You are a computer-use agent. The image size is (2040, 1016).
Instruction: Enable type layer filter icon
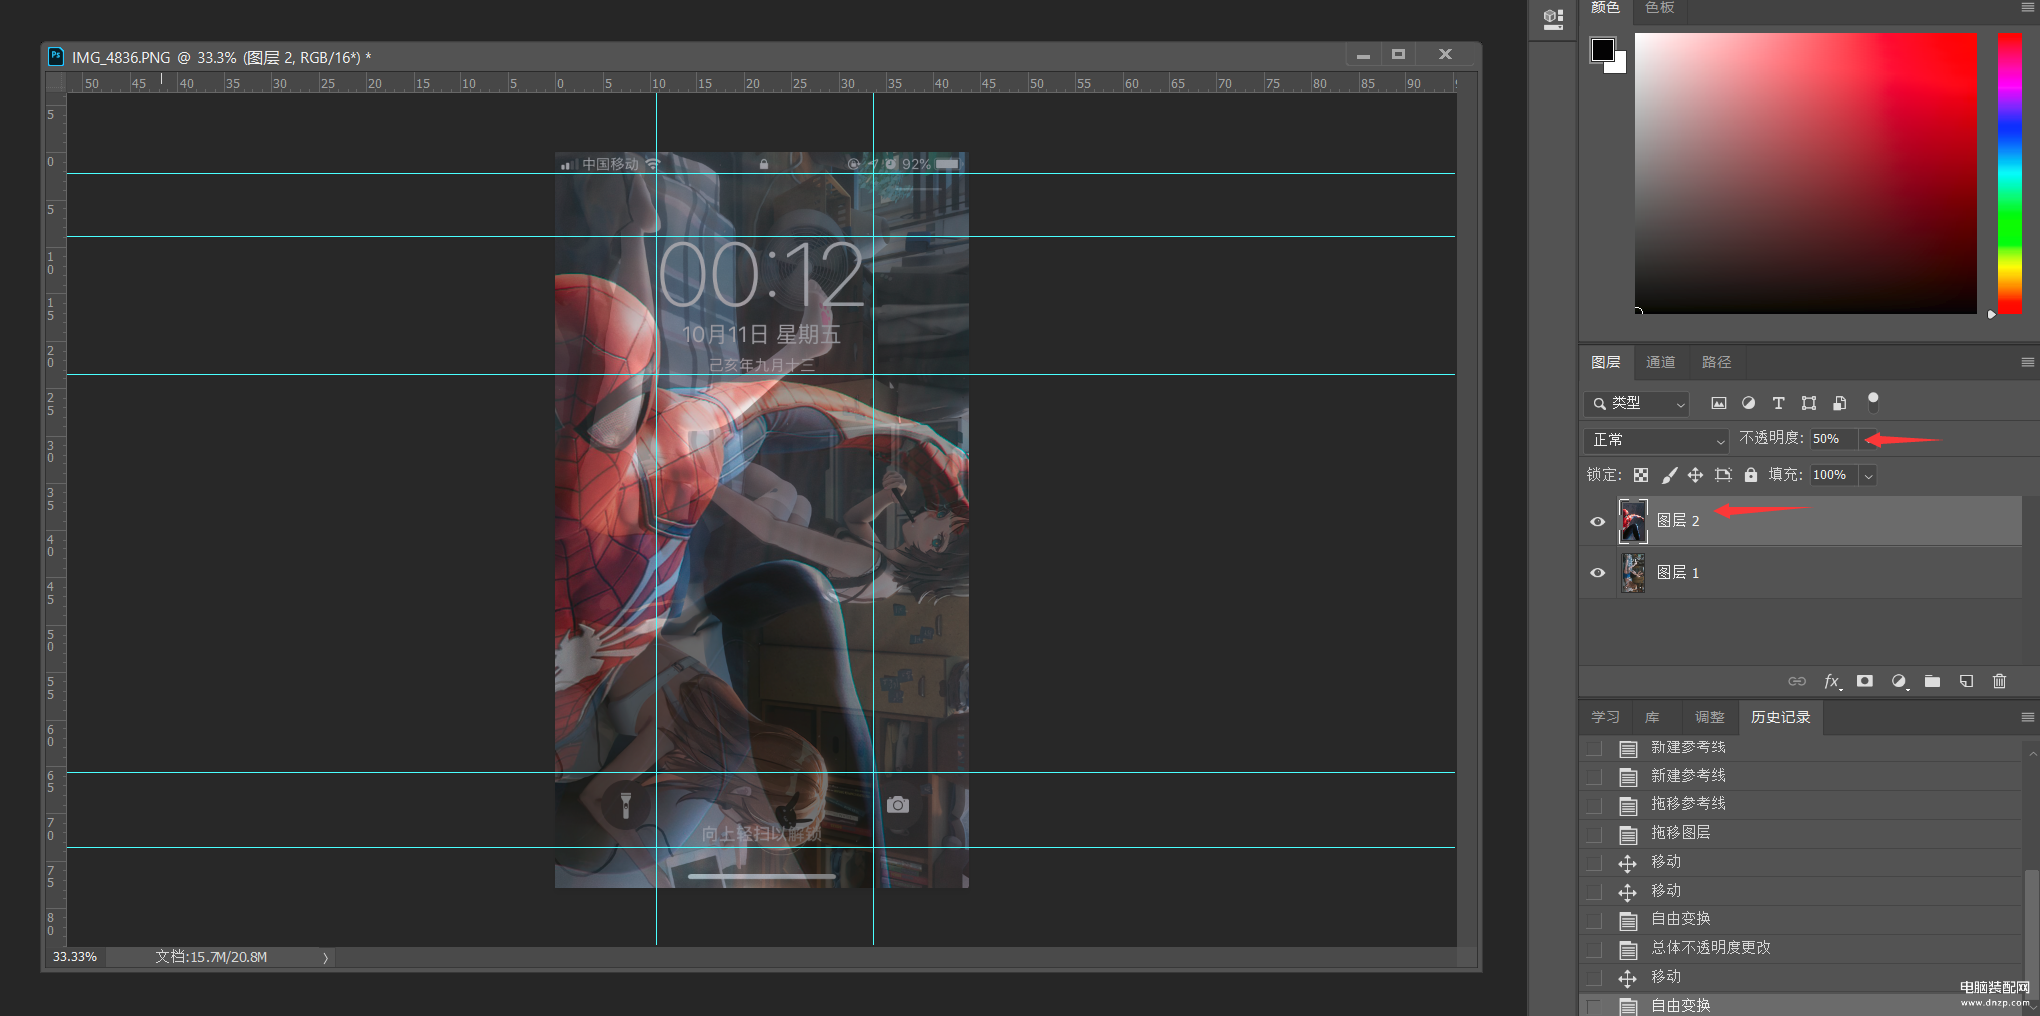[x=1778, y=403]
